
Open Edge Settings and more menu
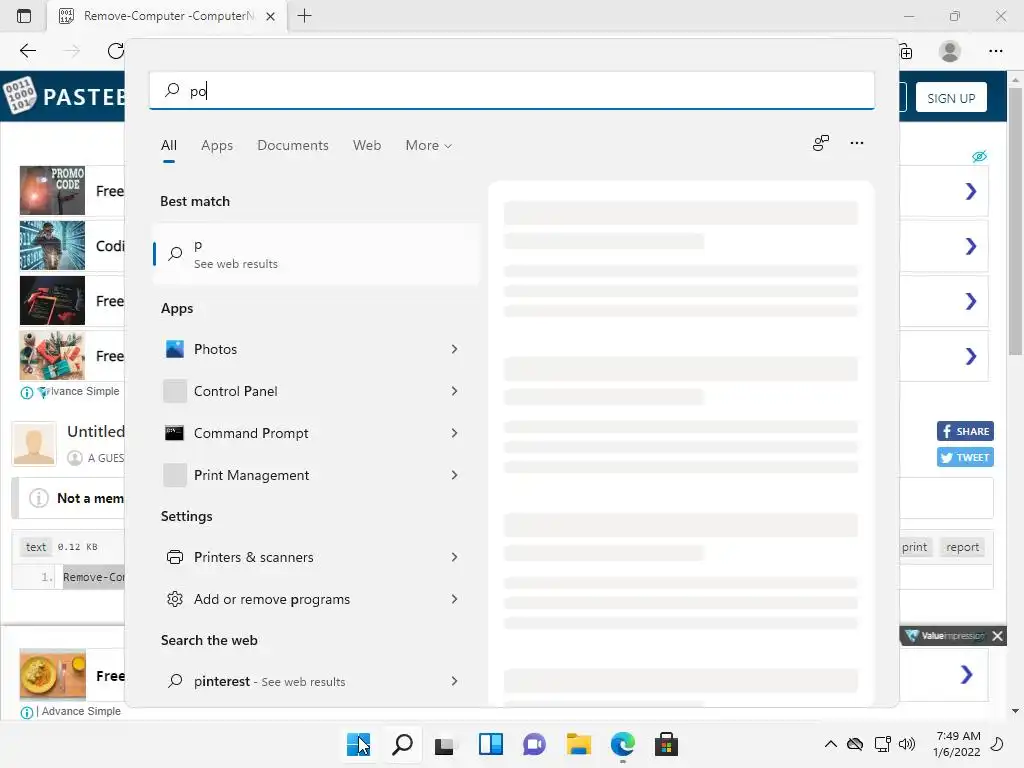(995, 51)
